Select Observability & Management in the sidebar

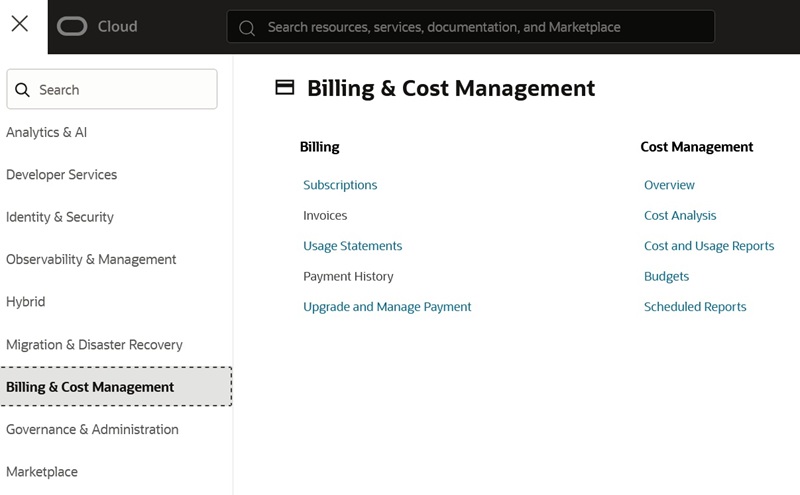91,260
